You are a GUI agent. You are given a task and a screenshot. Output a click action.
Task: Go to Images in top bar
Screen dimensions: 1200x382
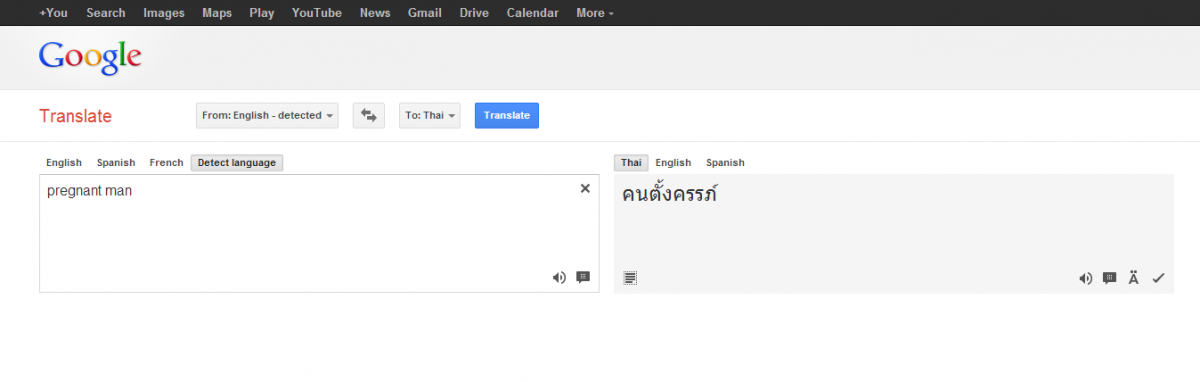pos(164,13)
